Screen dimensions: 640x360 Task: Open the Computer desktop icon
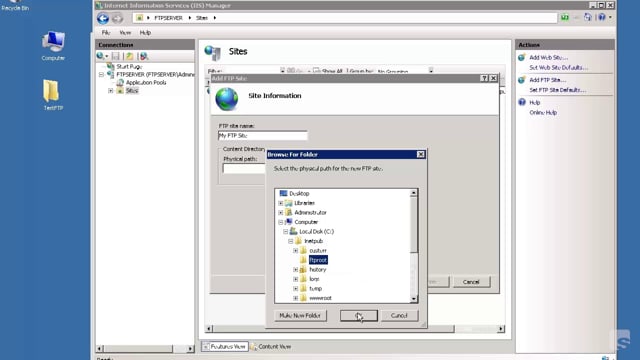click(53, 46)
